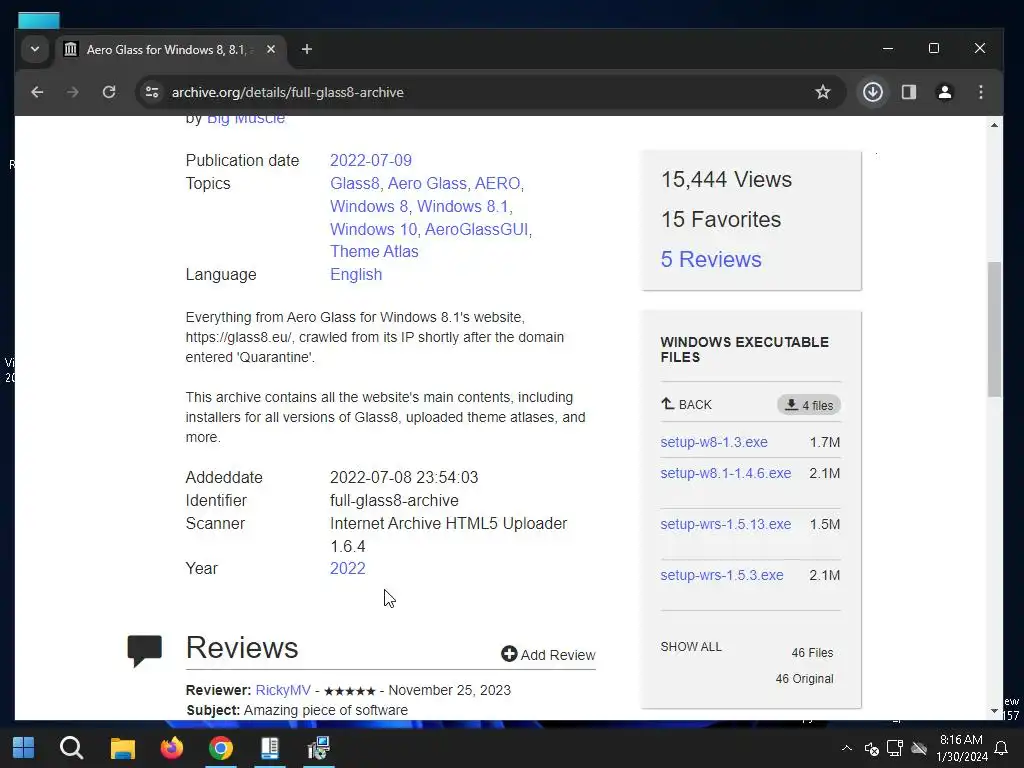This screenshot has height=768, width=1024.
Task: Open File Explorer from the taskbar
Action: click(x=122, y=748)
